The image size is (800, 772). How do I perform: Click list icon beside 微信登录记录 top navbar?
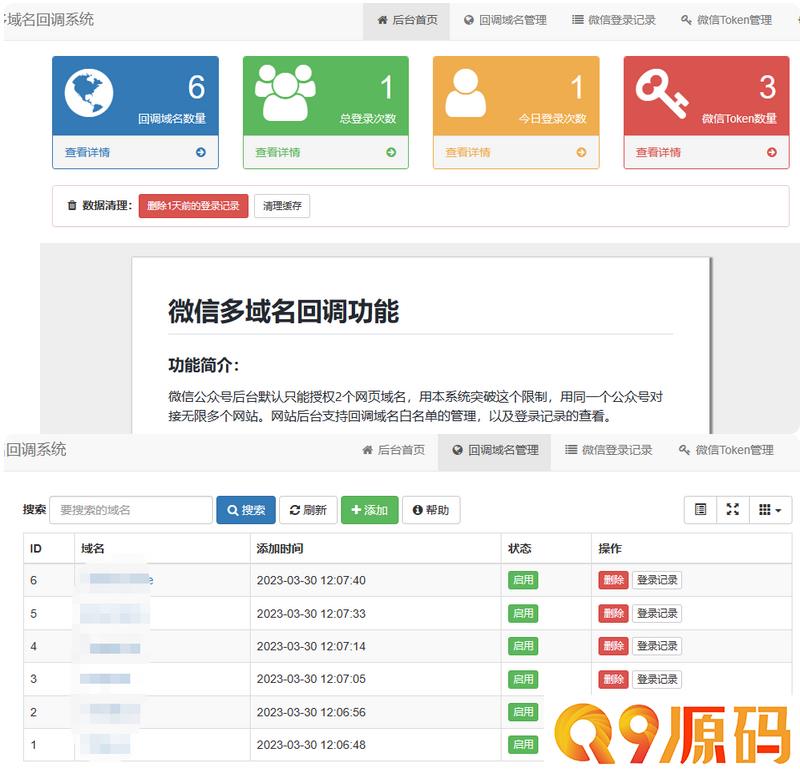(x=577, y=20)
